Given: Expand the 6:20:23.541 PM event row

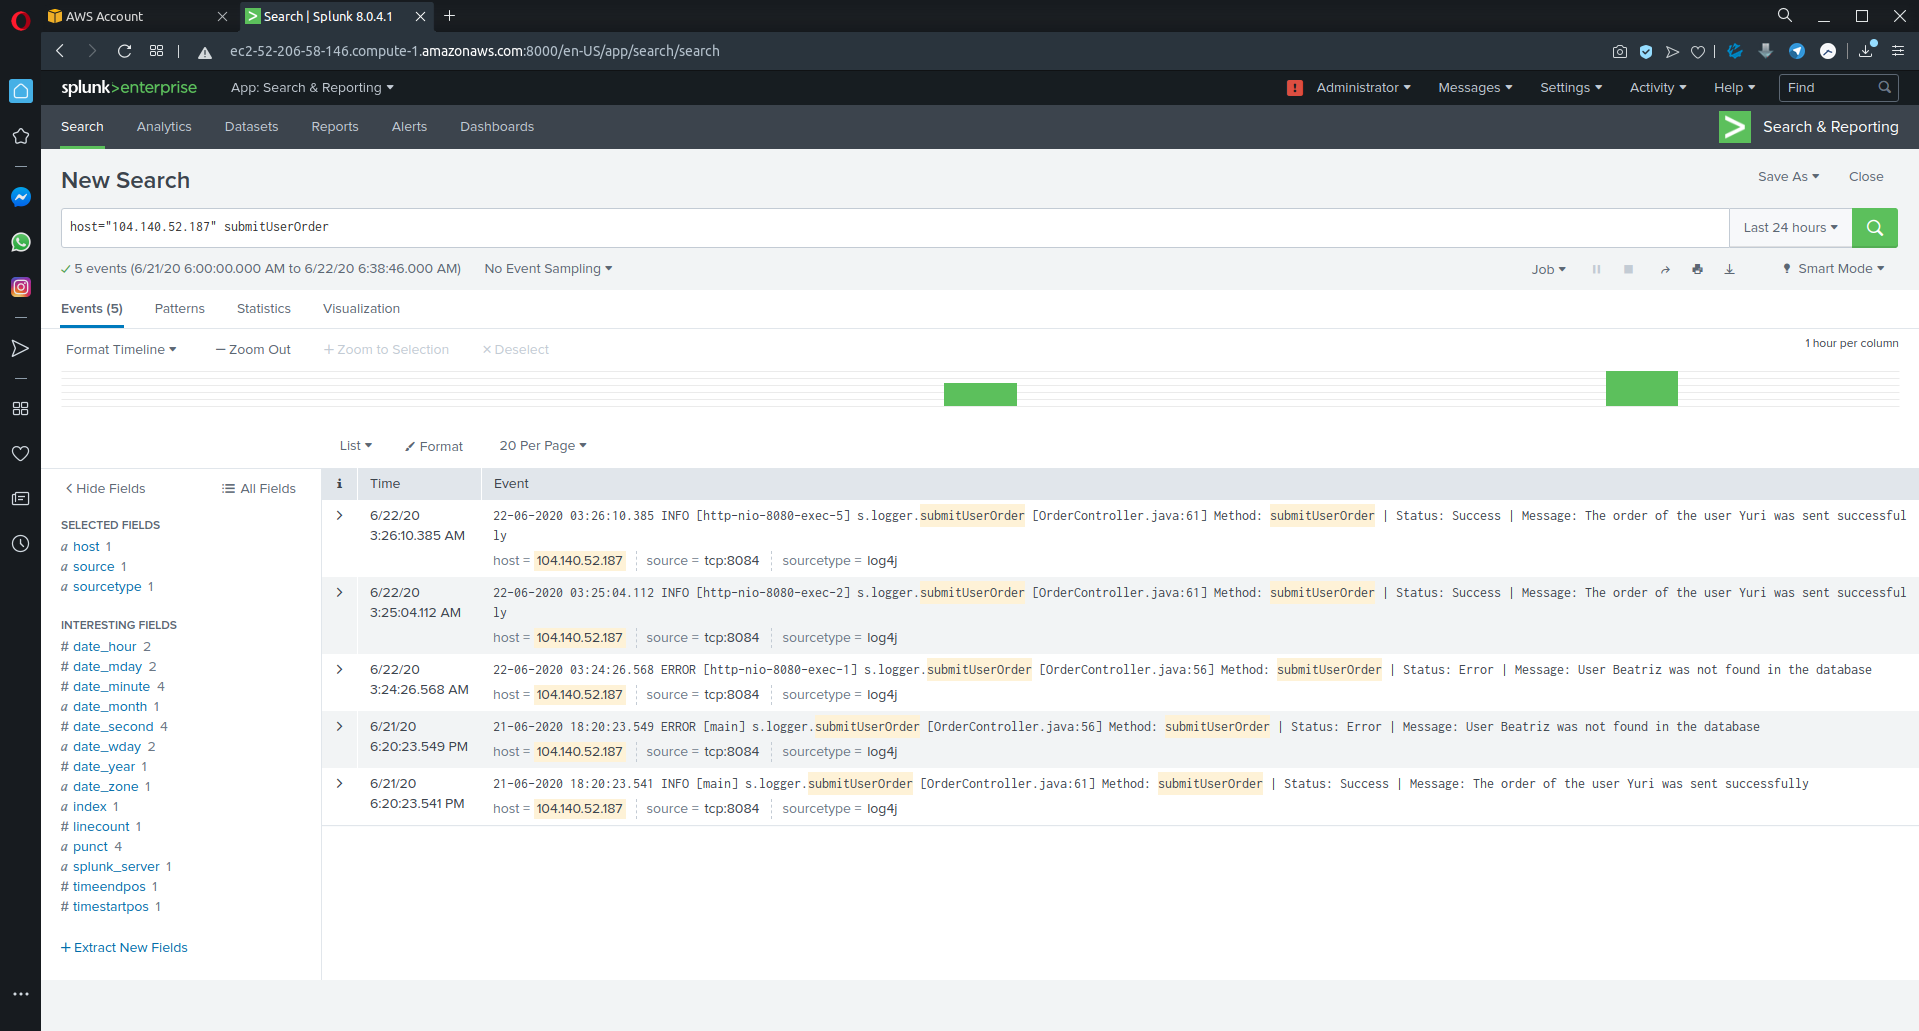Looking at the screenshot, I should pos(340,784).
